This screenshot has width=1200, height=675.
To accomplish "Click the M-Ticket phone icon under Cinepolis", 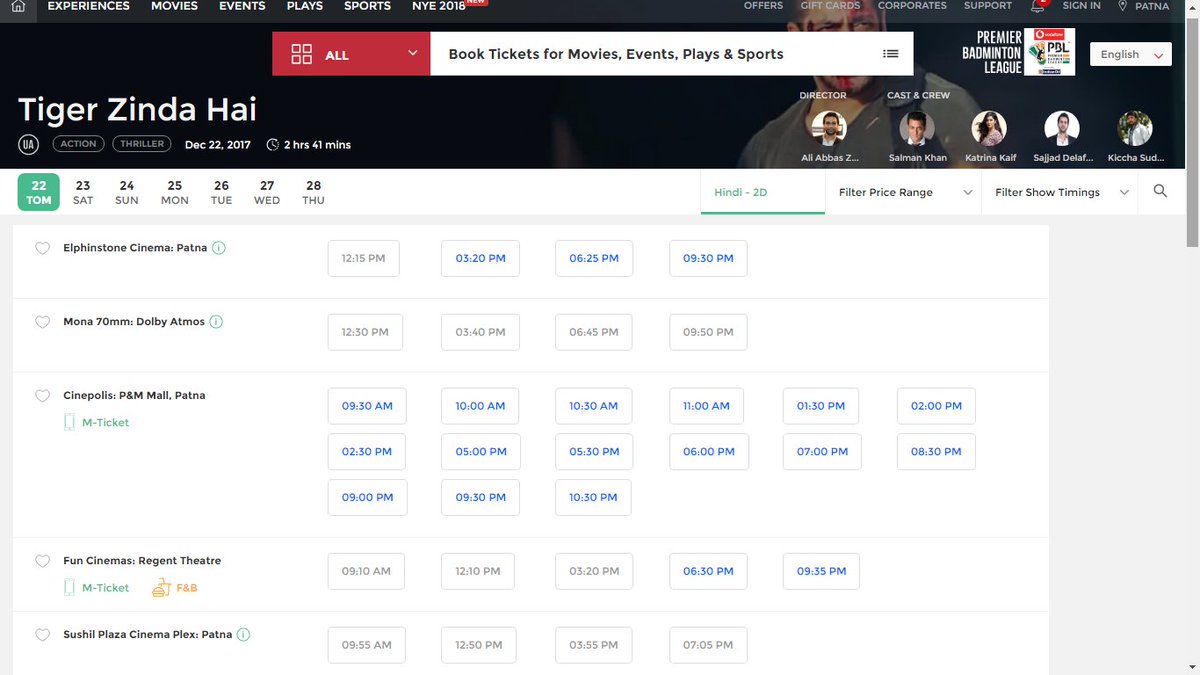I will tap(69, 422).
